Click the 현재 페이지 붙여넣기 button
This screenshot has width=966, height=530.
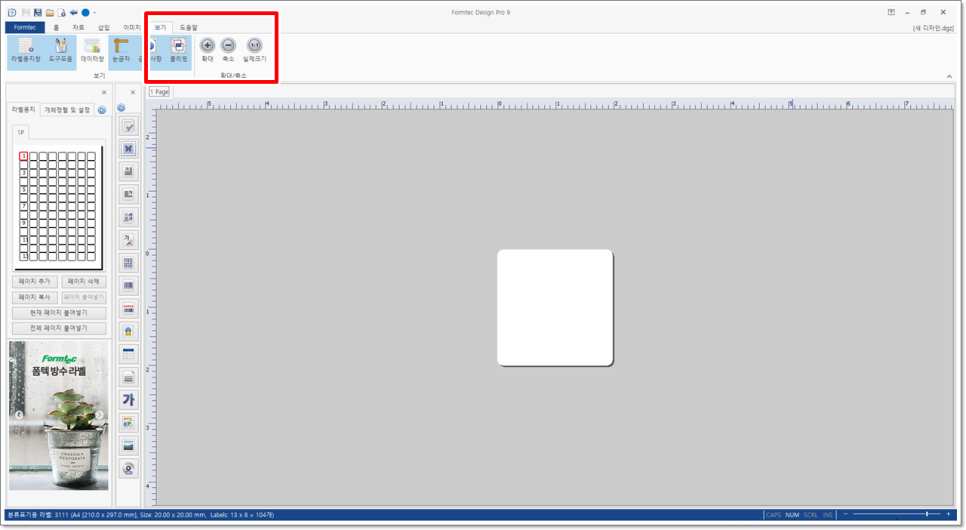59,312
